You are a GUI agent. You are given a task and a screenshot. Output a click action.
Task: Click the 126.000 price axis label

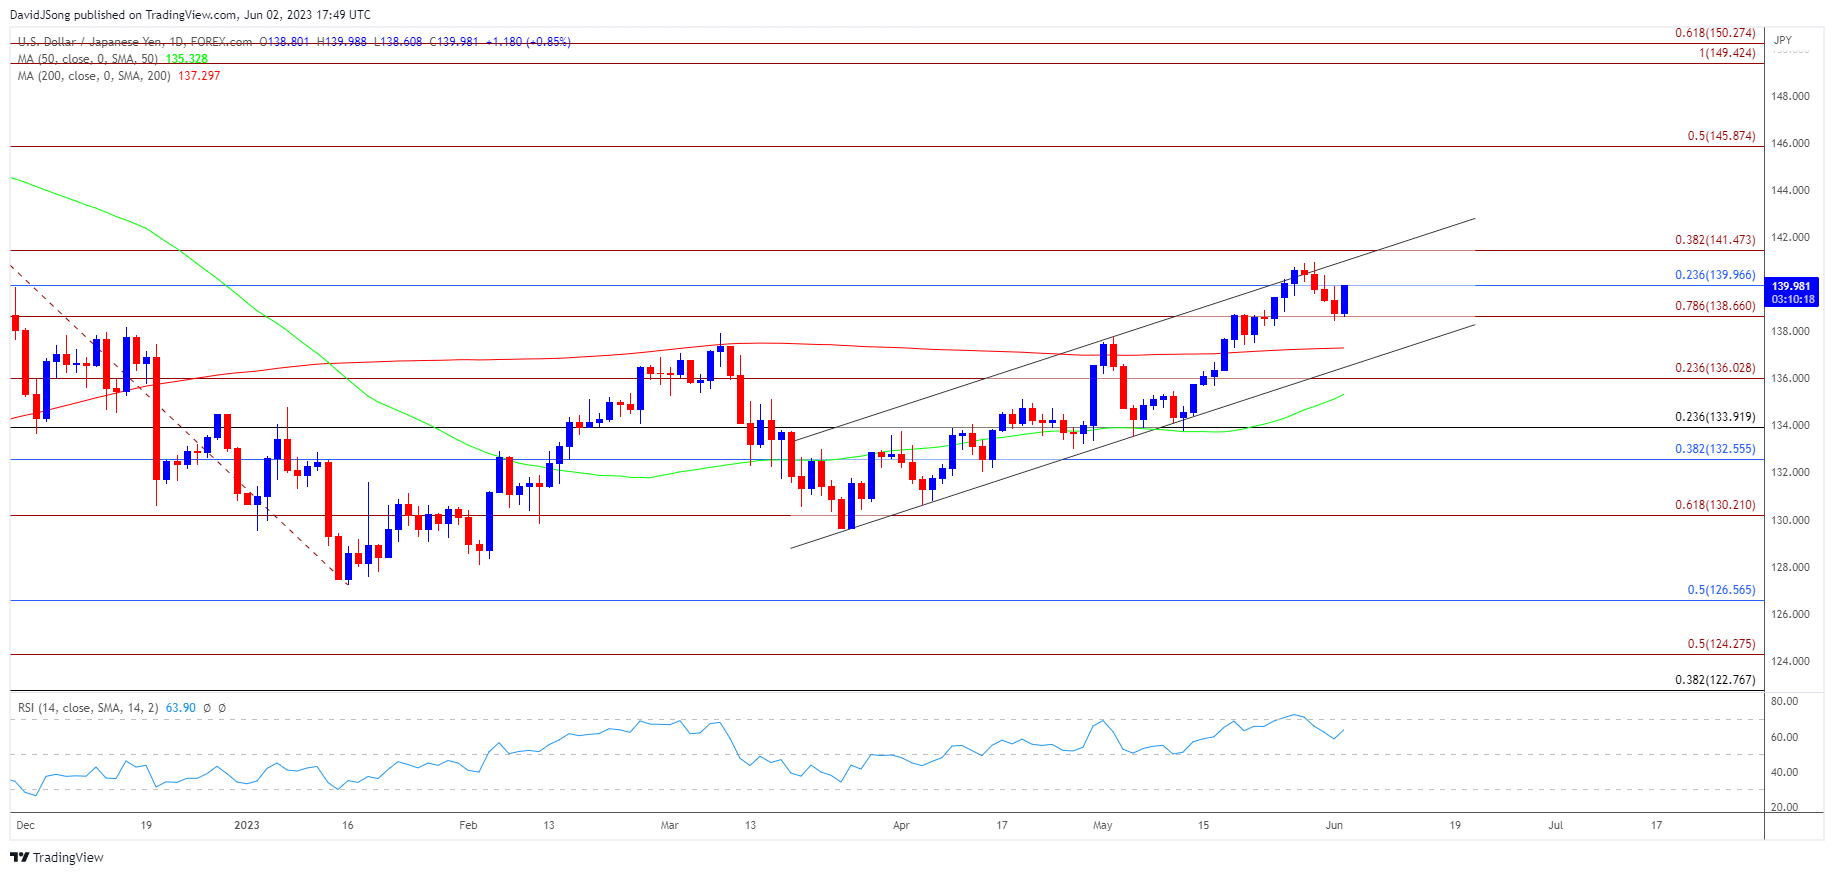[x=1790, y=614]
